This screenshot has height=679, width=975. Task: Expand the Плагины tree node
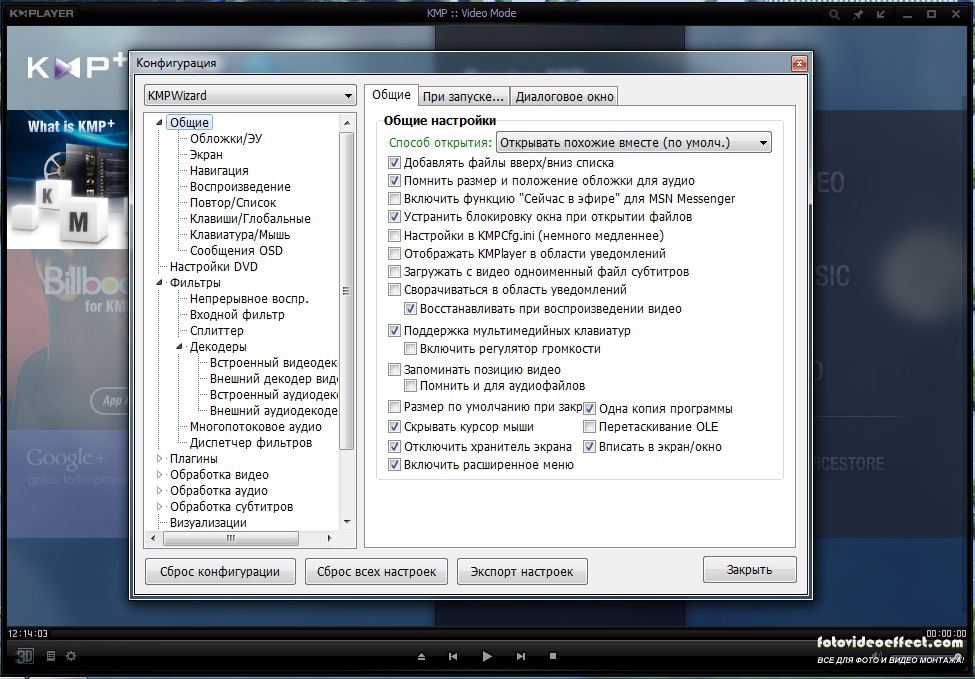(160, 459)
